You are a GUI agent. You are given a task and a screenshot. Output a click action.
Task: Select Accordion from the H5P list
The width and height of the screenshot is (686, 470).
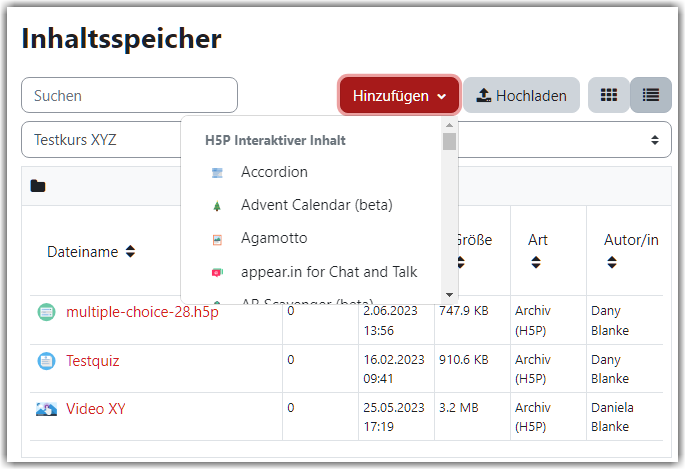(274, 172)
